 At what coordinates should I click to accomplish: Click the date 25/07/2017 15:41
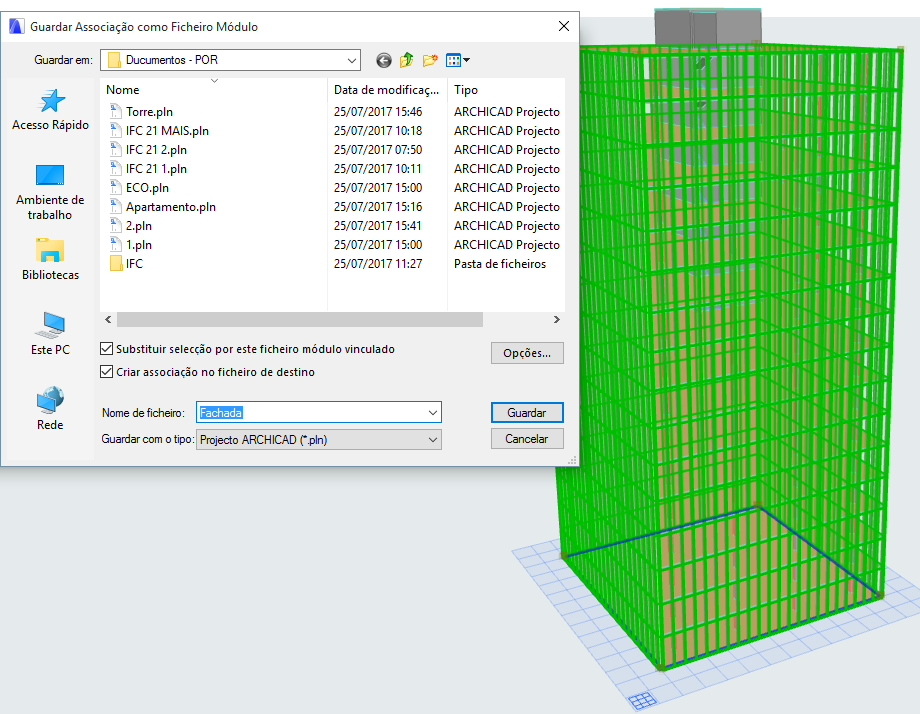tap(378, 225)
